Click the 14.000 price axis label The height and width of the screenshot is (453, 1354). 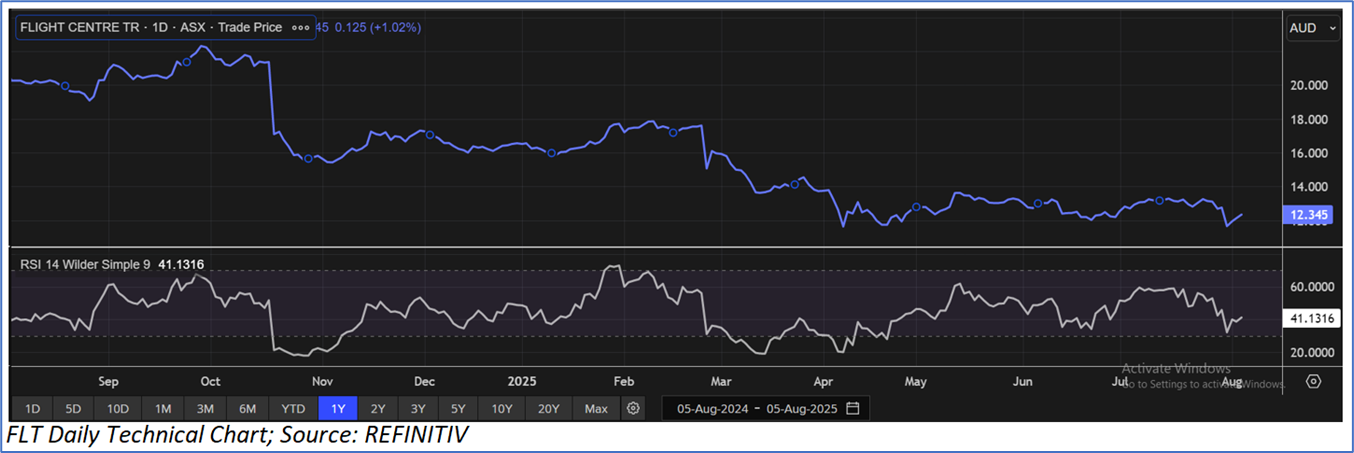[x=1308, y=187]
